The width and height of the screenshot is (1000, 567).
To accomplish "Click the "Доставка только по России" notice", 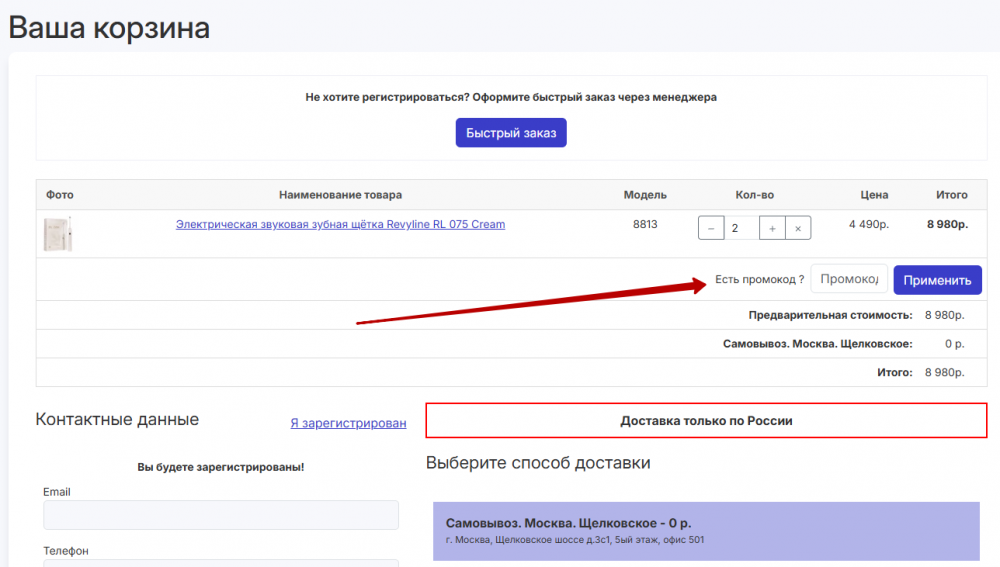I will pos(706,421).
